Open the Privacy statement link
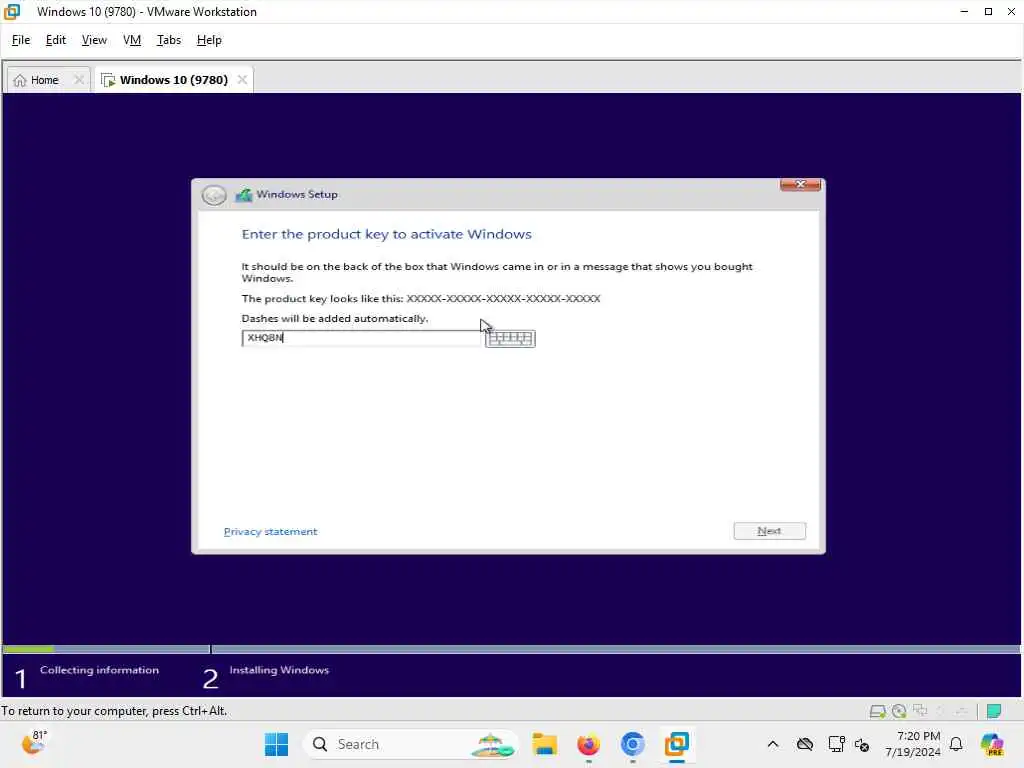1024x768 pixels. pos(270,532)
